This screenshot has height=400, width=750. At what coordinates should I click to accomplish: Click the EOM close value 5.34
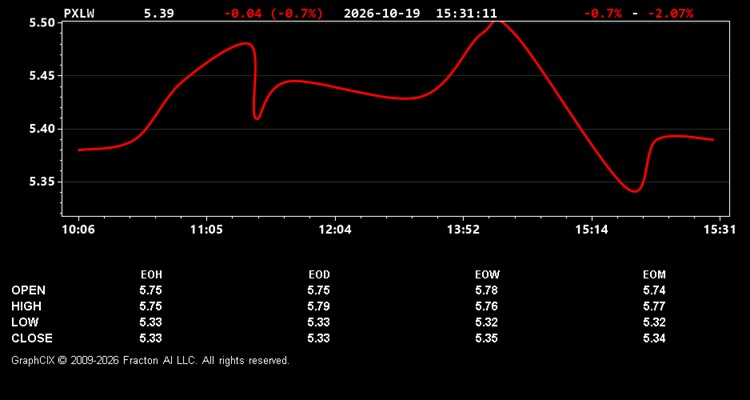click(x=654, y=338)
